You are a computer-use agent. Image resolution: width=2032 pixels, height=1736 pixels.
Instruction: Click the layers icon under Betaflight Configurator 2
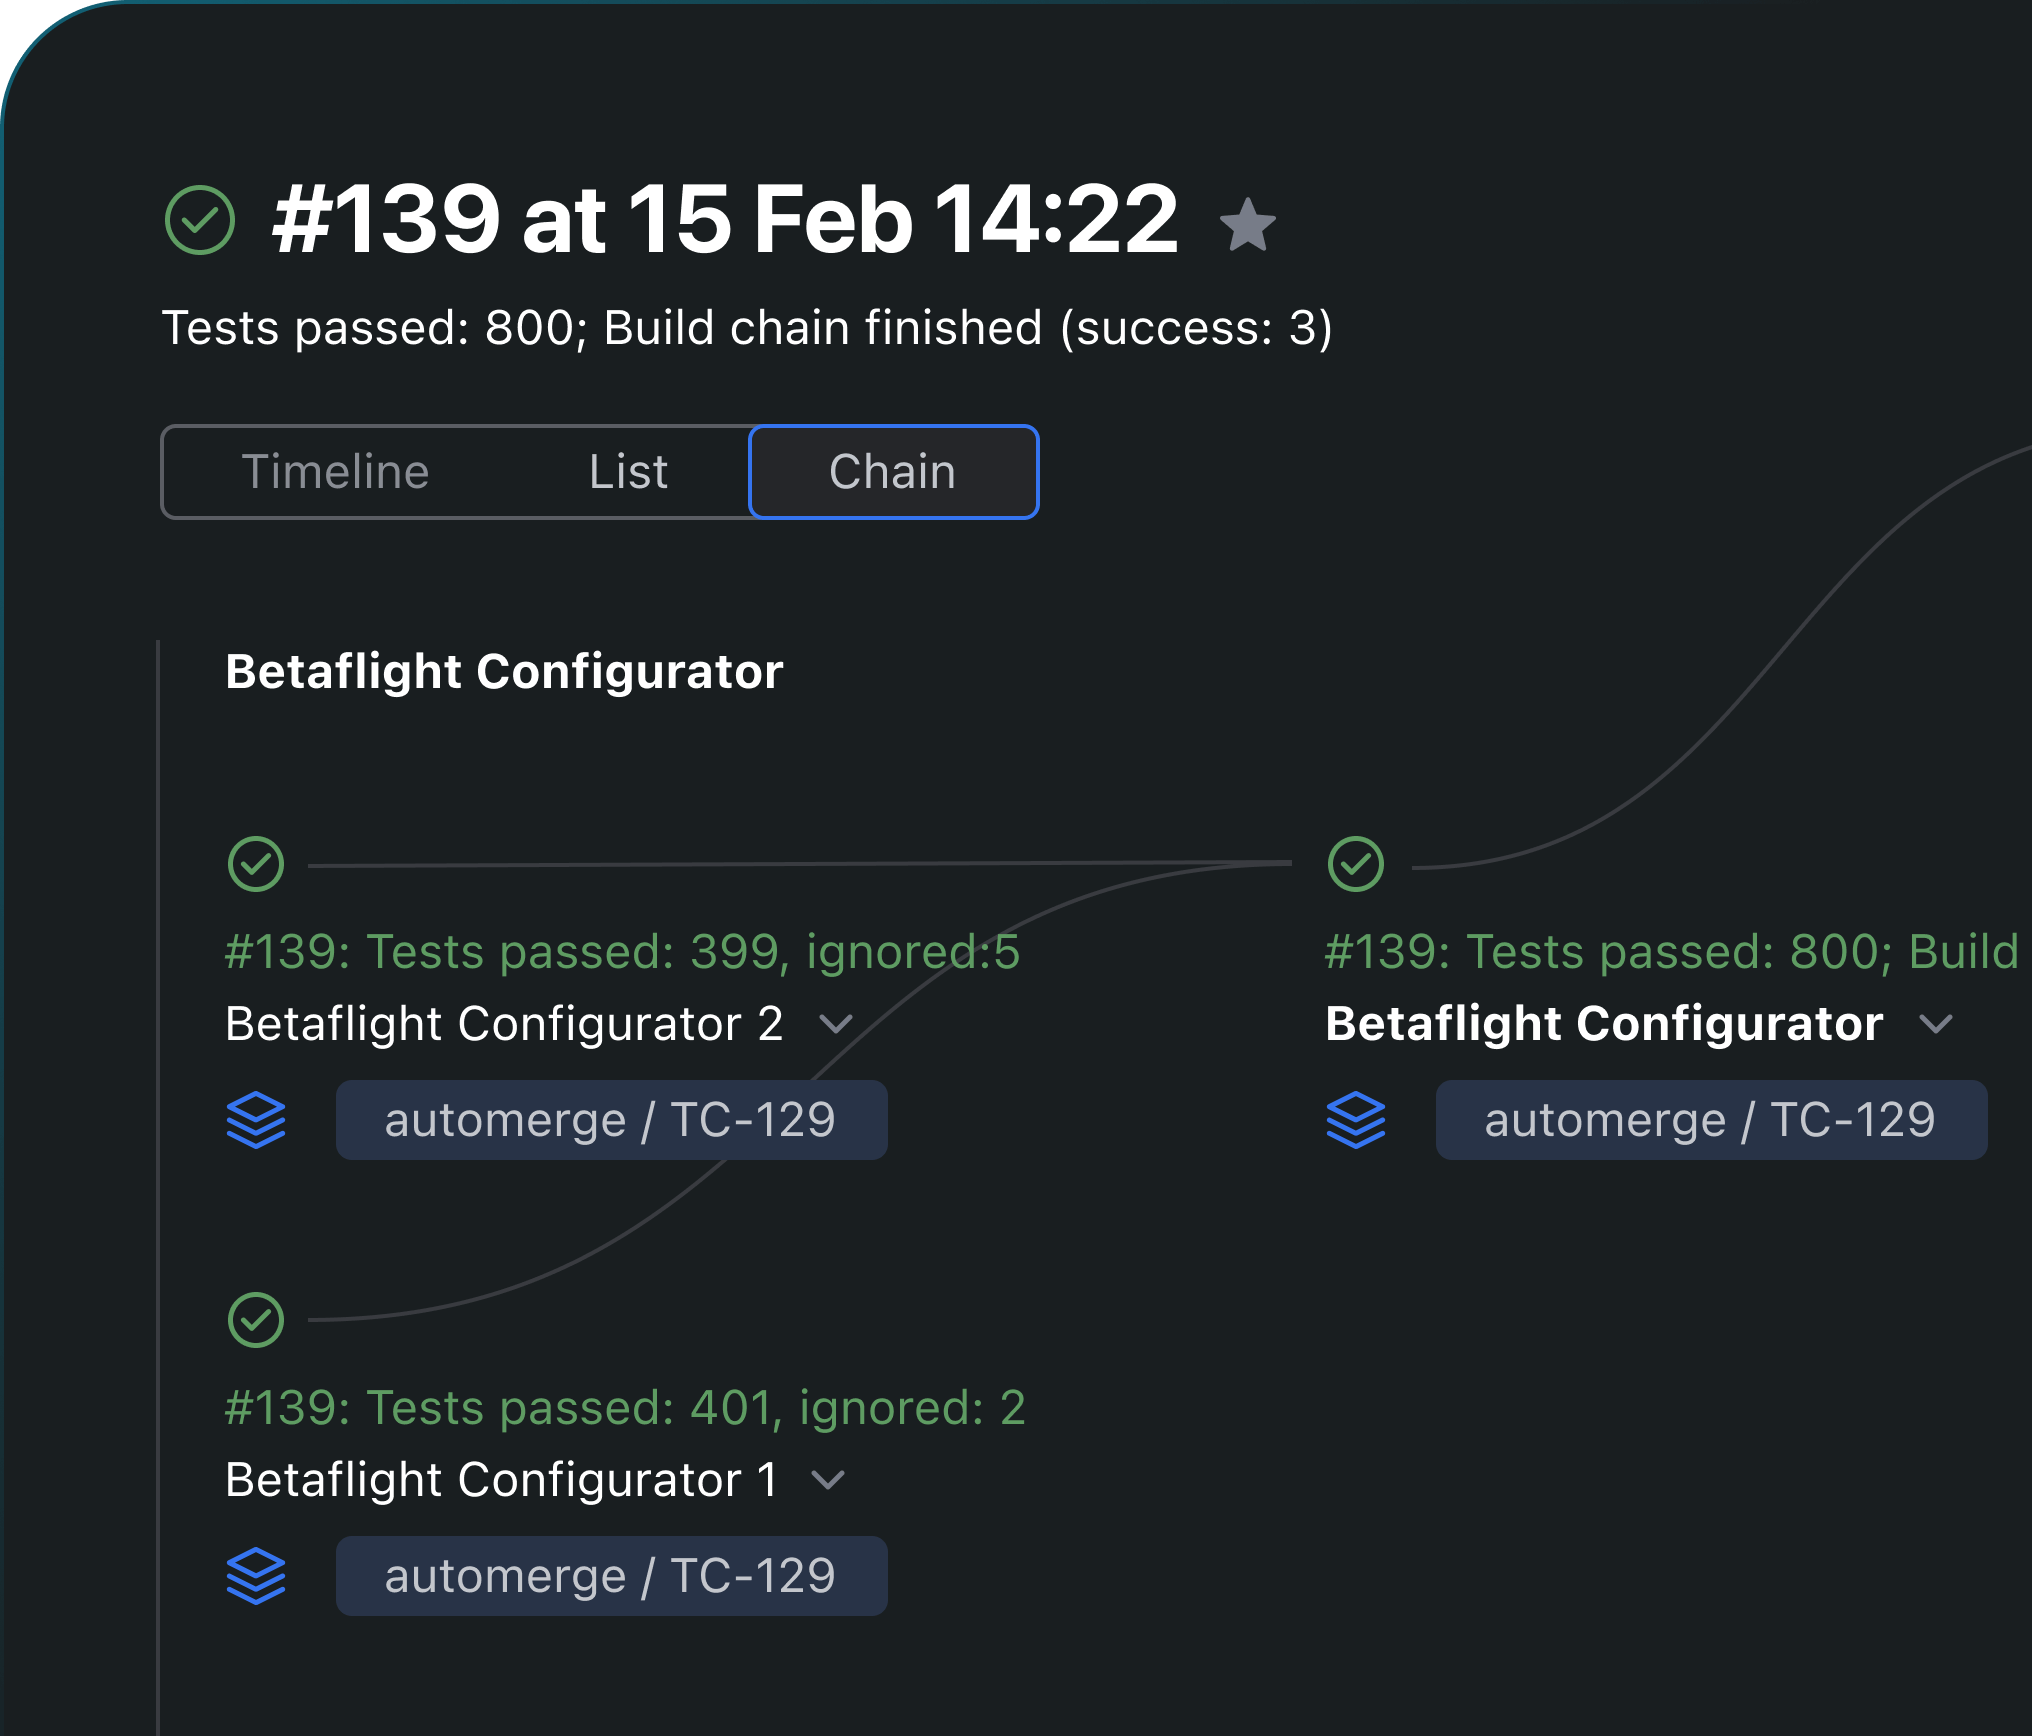256,1120
